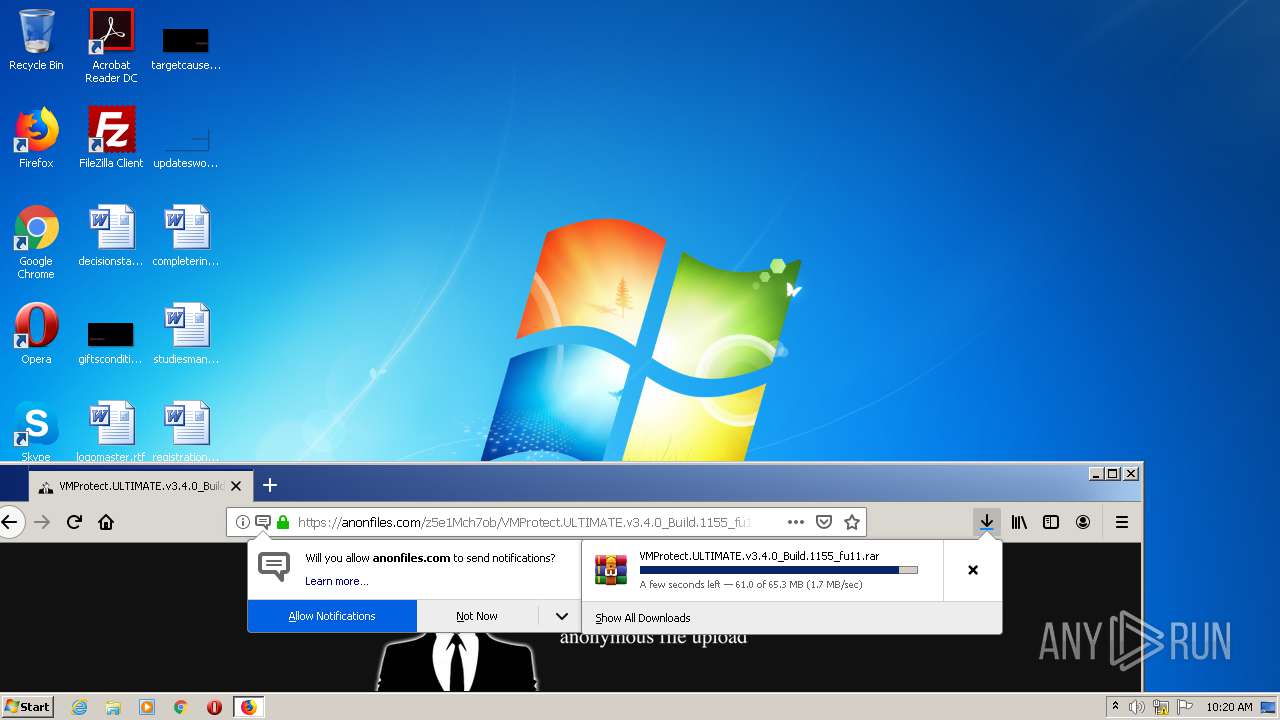The image size is (1280, 720).
Task: Select the decisionsta Word document
Action: pos(111,236)
